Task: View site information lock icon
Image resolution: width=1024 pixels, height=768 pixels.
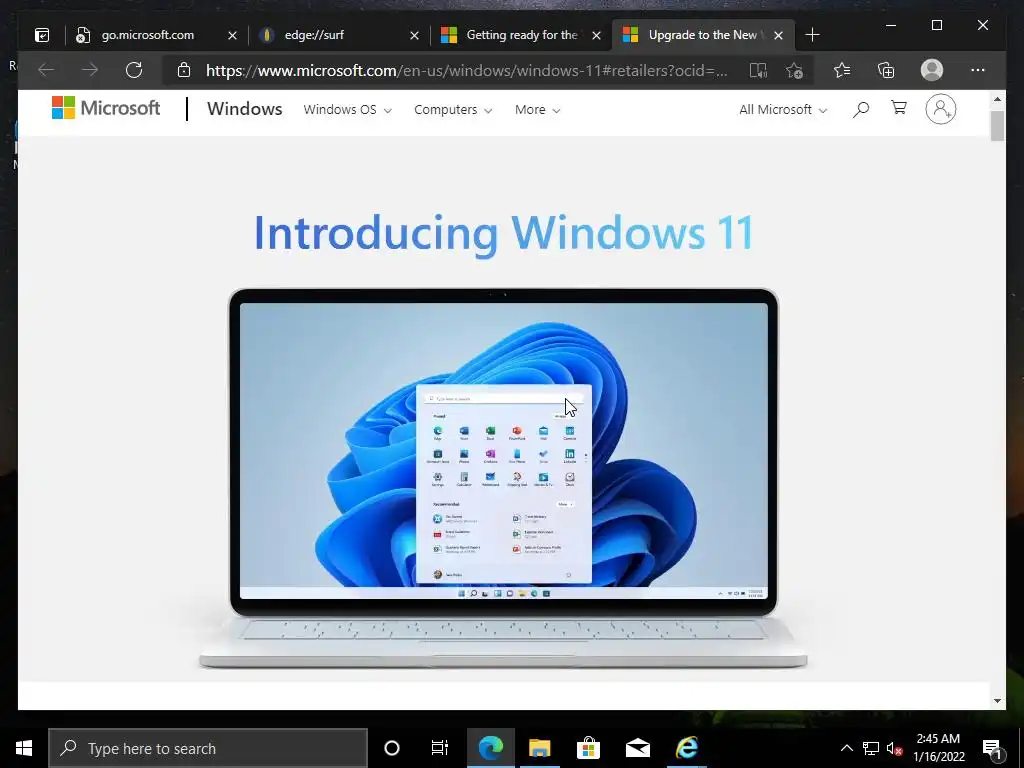Action: tap(184, 70)
